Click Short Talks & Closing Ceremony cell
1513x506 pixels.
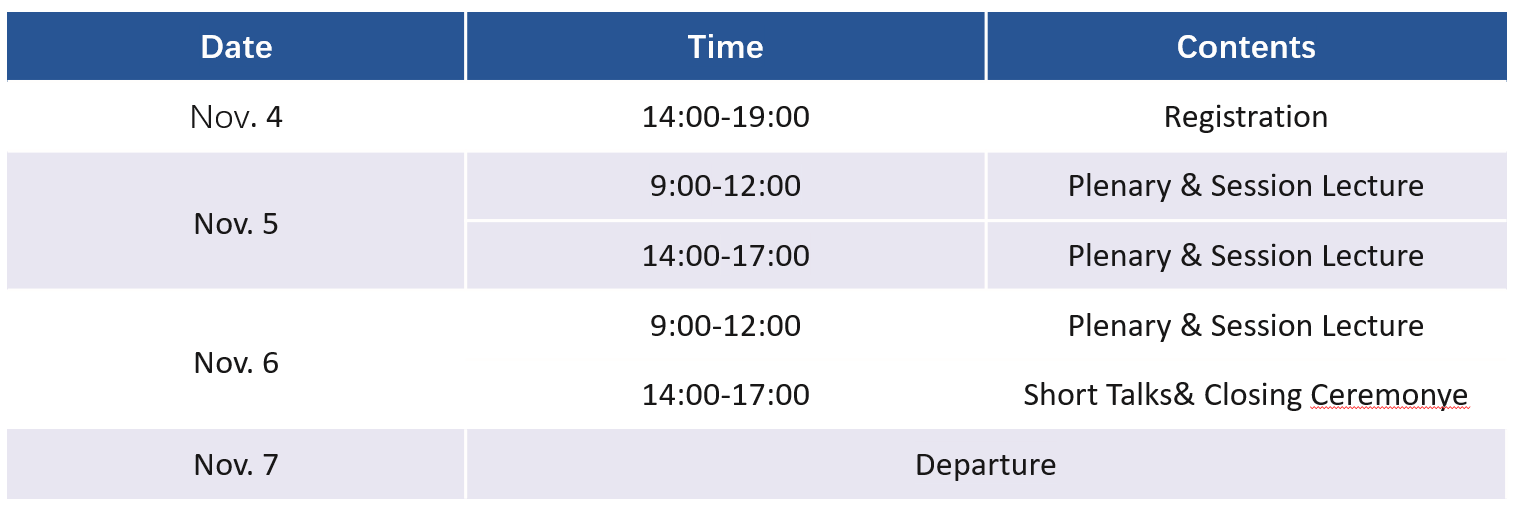point(1246,395)
